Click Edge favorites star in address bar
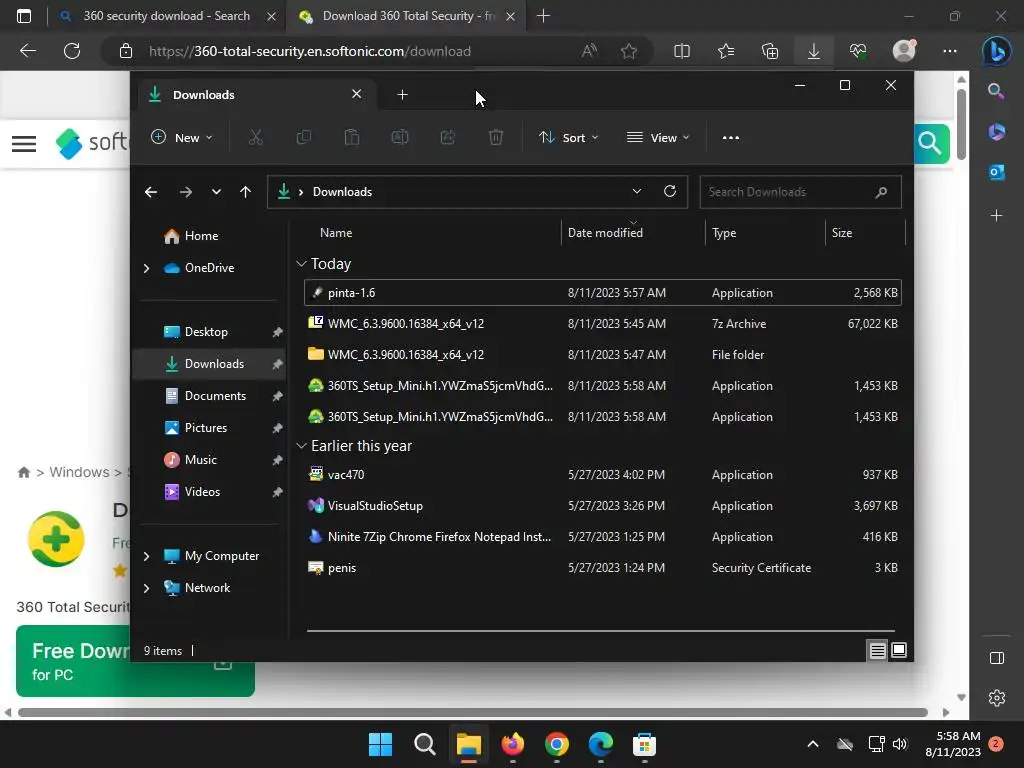This screenshot has width=1024, height=768. [x=629, y=51]
